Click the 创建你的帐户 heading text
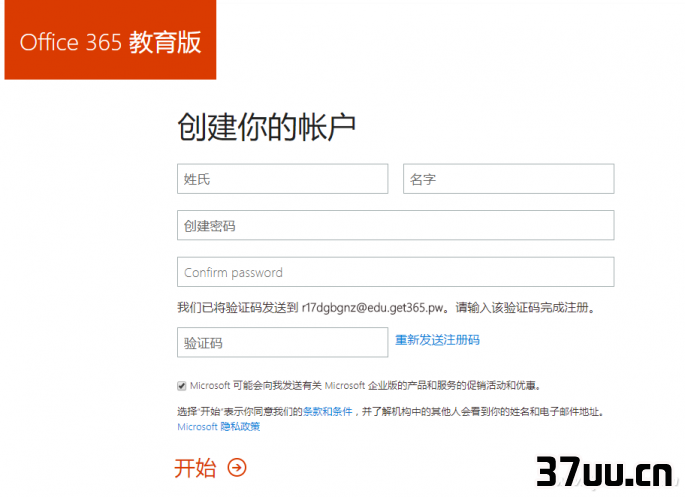The image size is (685, 497). 266,127
